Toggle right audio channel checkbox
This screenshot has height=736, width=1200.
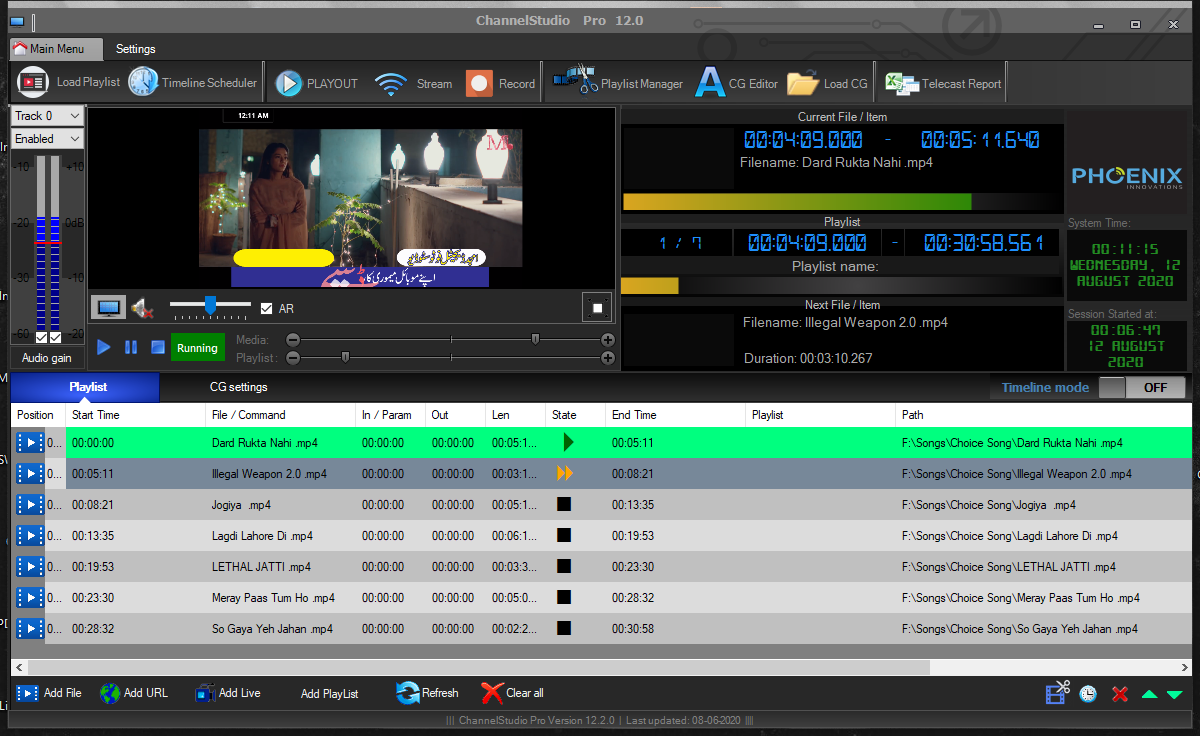55,337
